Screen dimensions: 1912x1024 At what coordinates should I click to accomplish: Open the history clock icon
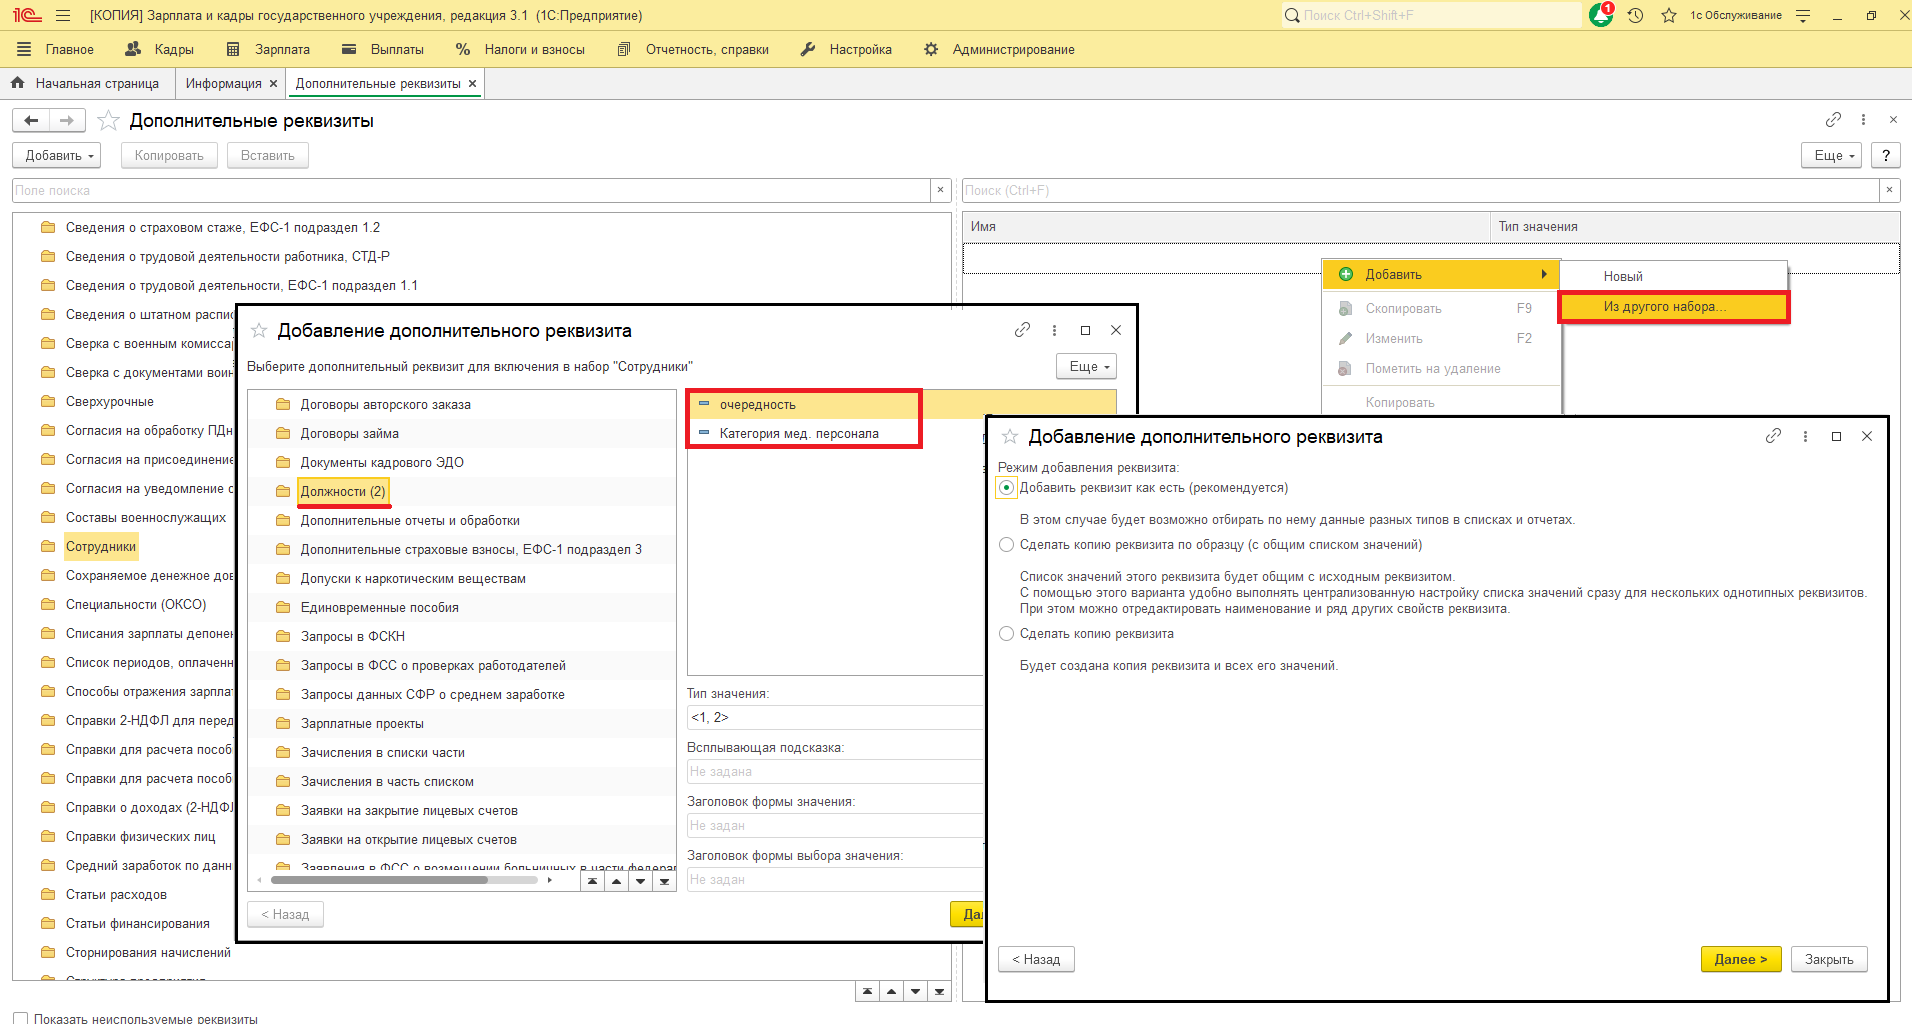click(1636, 15)
